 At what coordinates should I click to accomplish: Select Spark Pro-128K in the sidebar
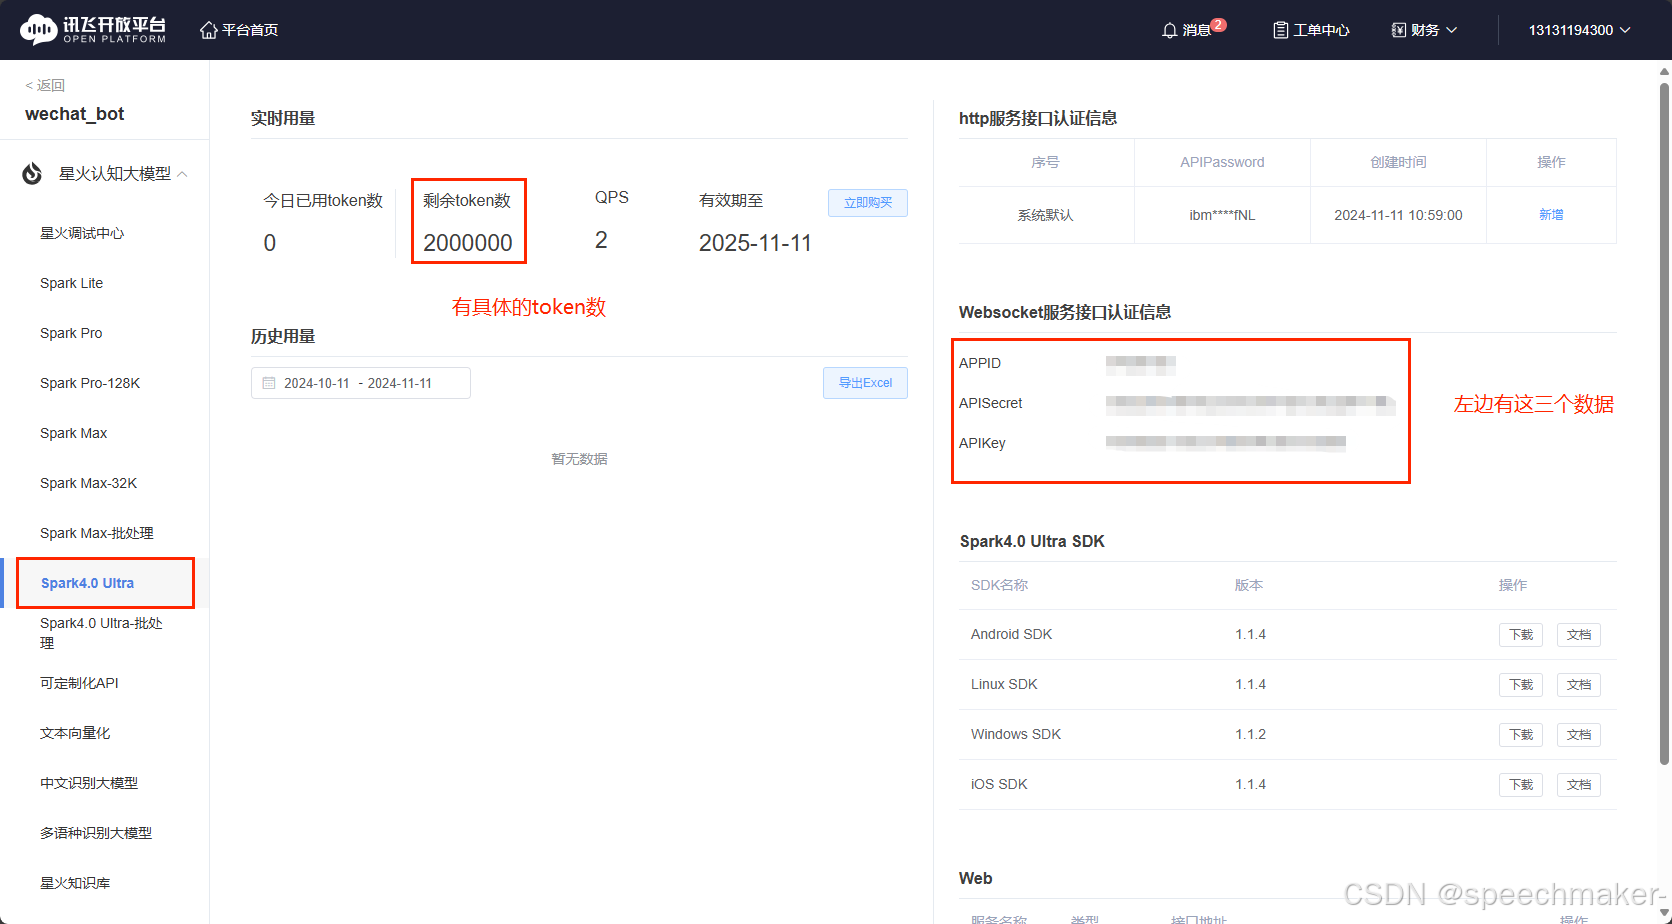pos(90,383)
